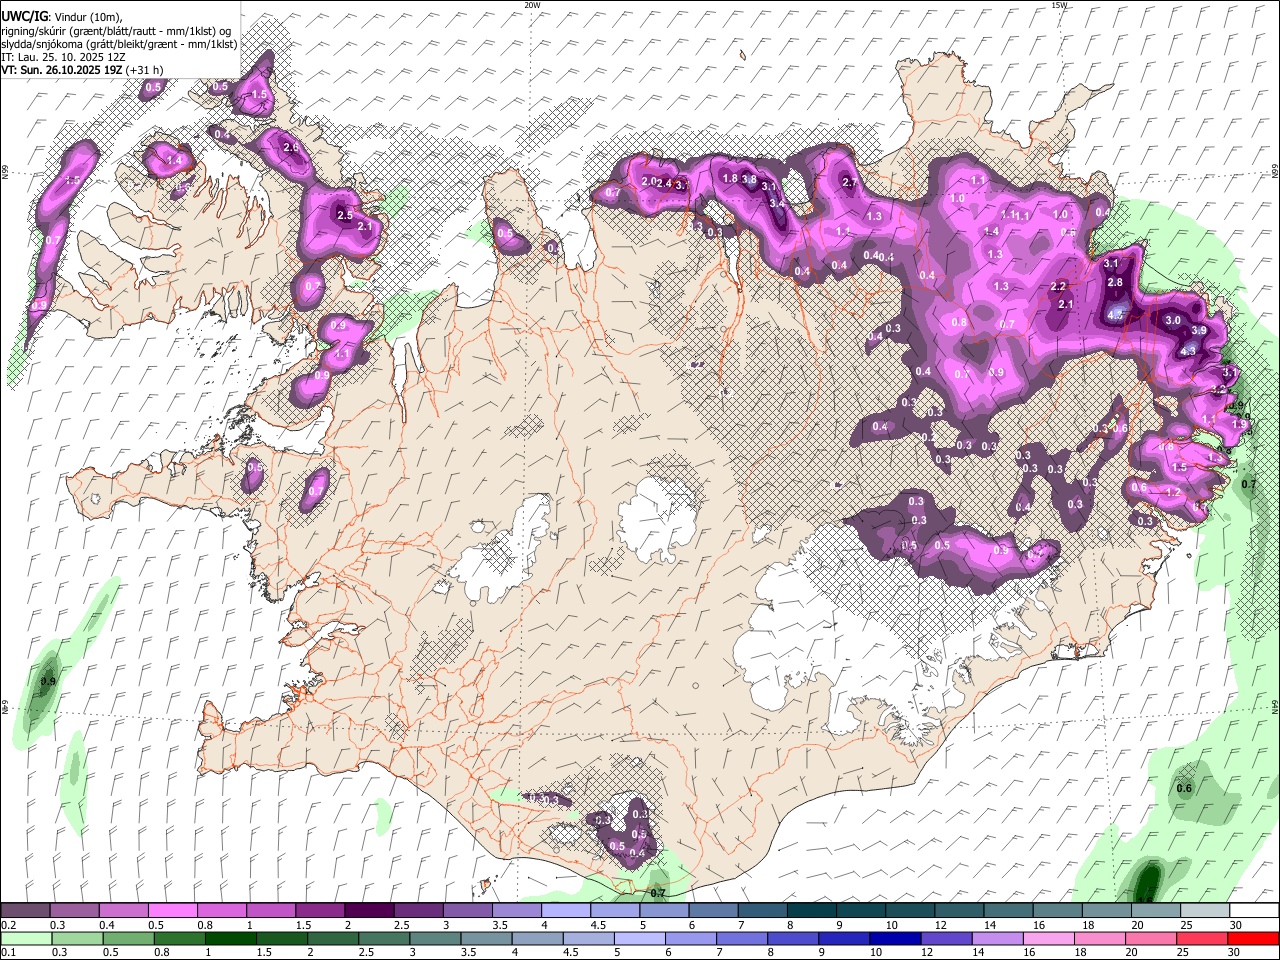
Task: Click the "0.2" label on the upper legend
Action: point(8,925)
